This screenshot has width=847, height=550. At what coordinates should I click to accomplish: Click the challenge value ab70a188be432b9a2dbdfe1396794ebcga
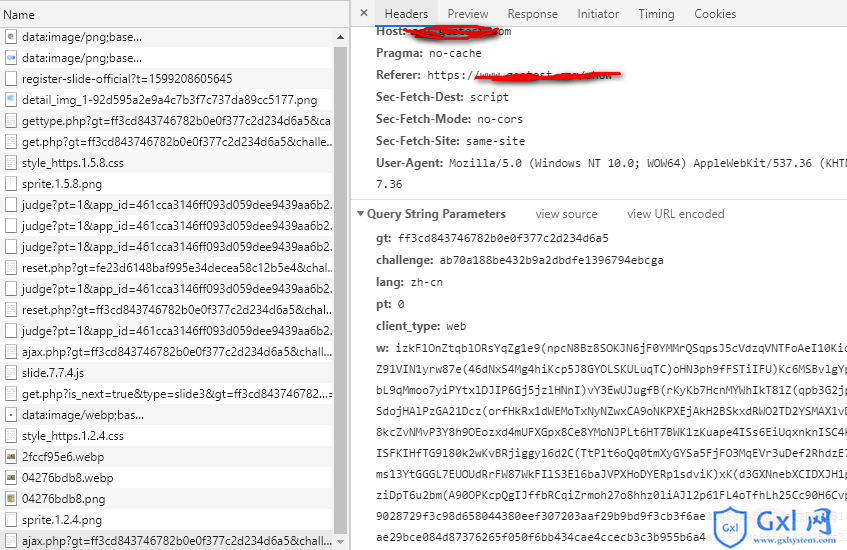pyautogui.click(x=551, y=260)
